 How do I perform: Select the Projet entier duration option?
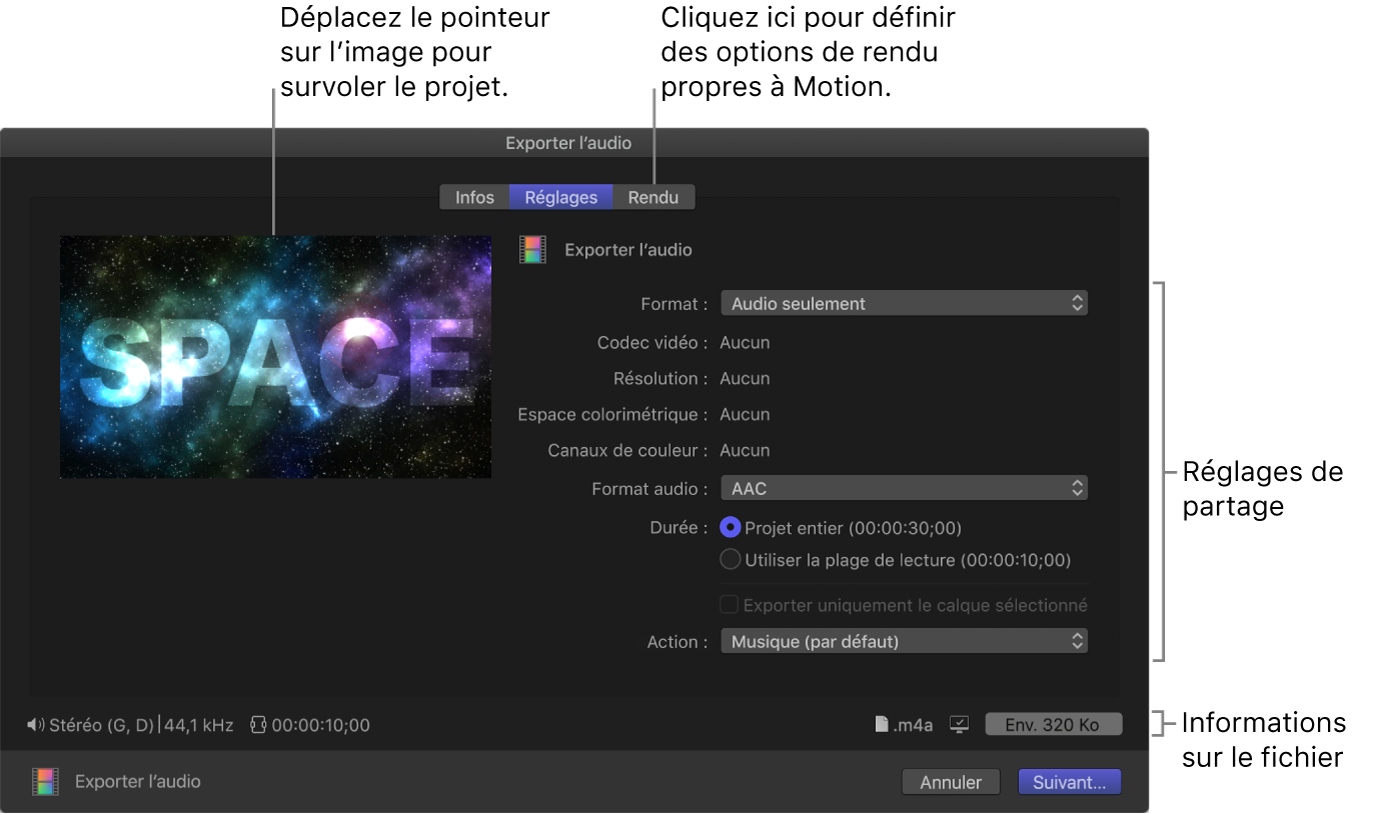tap(730, 527)
